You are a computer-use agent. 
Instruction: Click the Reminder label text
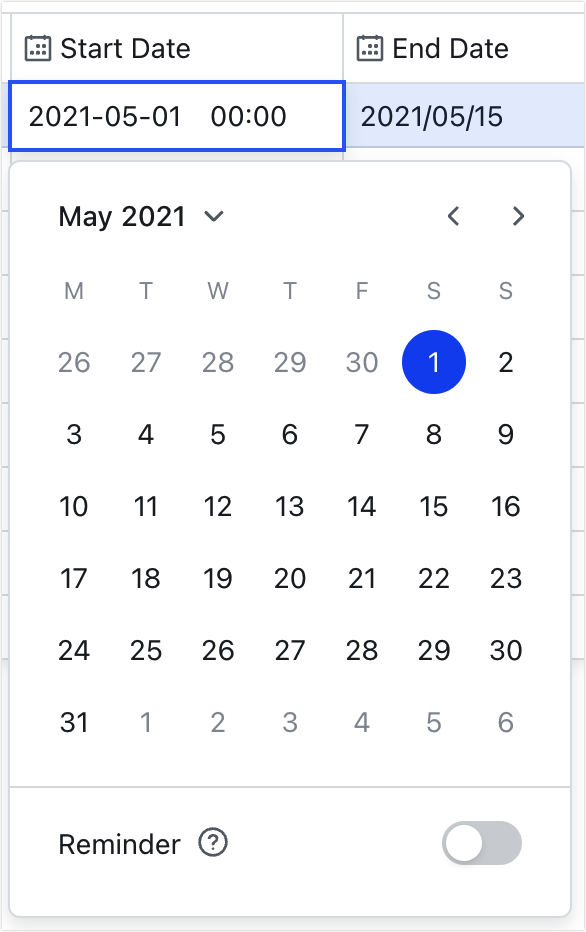pos(119,843)
